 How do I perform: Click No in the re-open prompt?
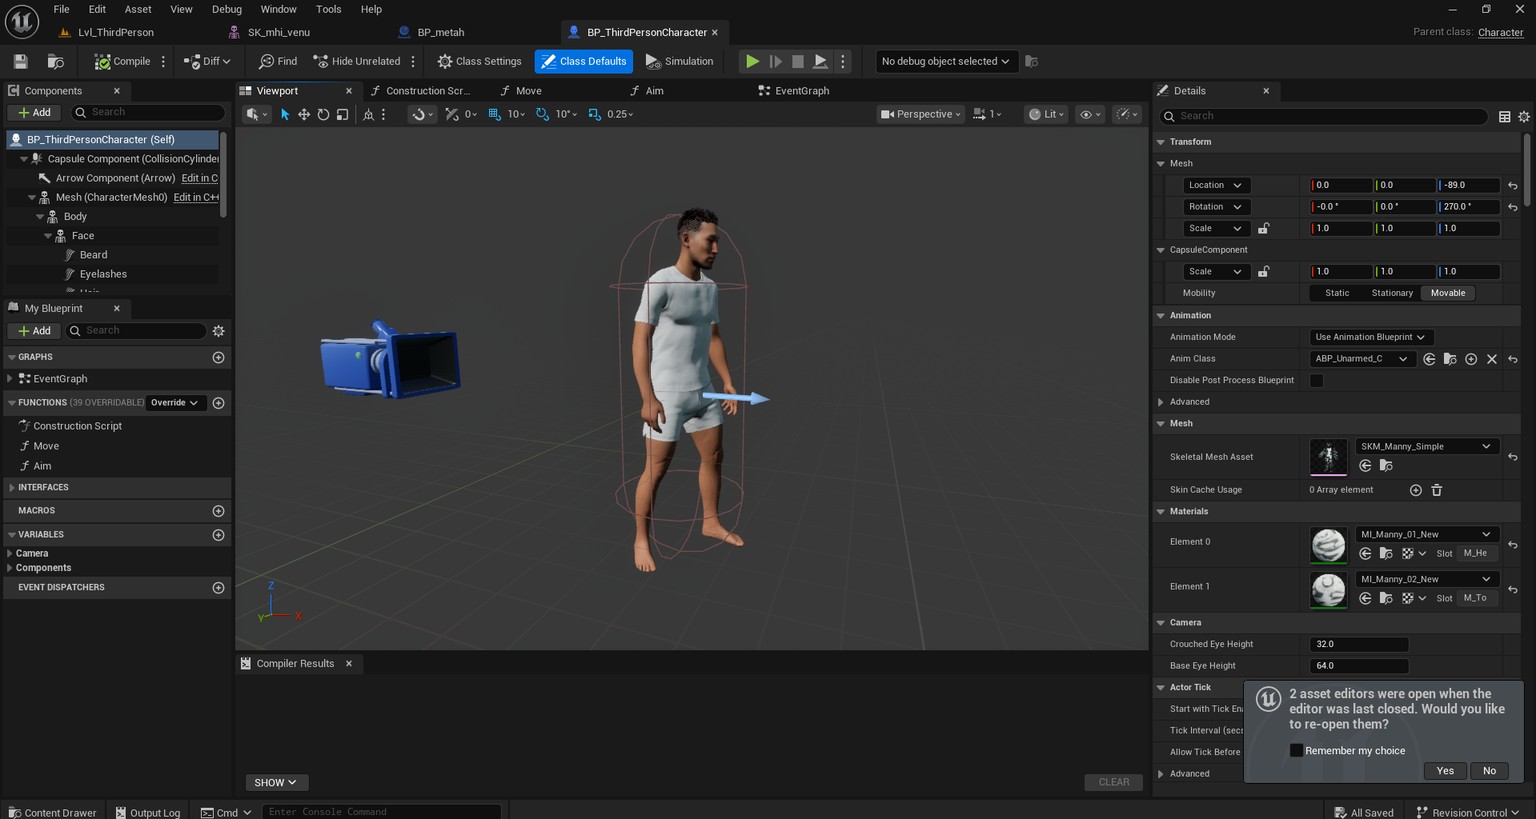(1490, 771)
